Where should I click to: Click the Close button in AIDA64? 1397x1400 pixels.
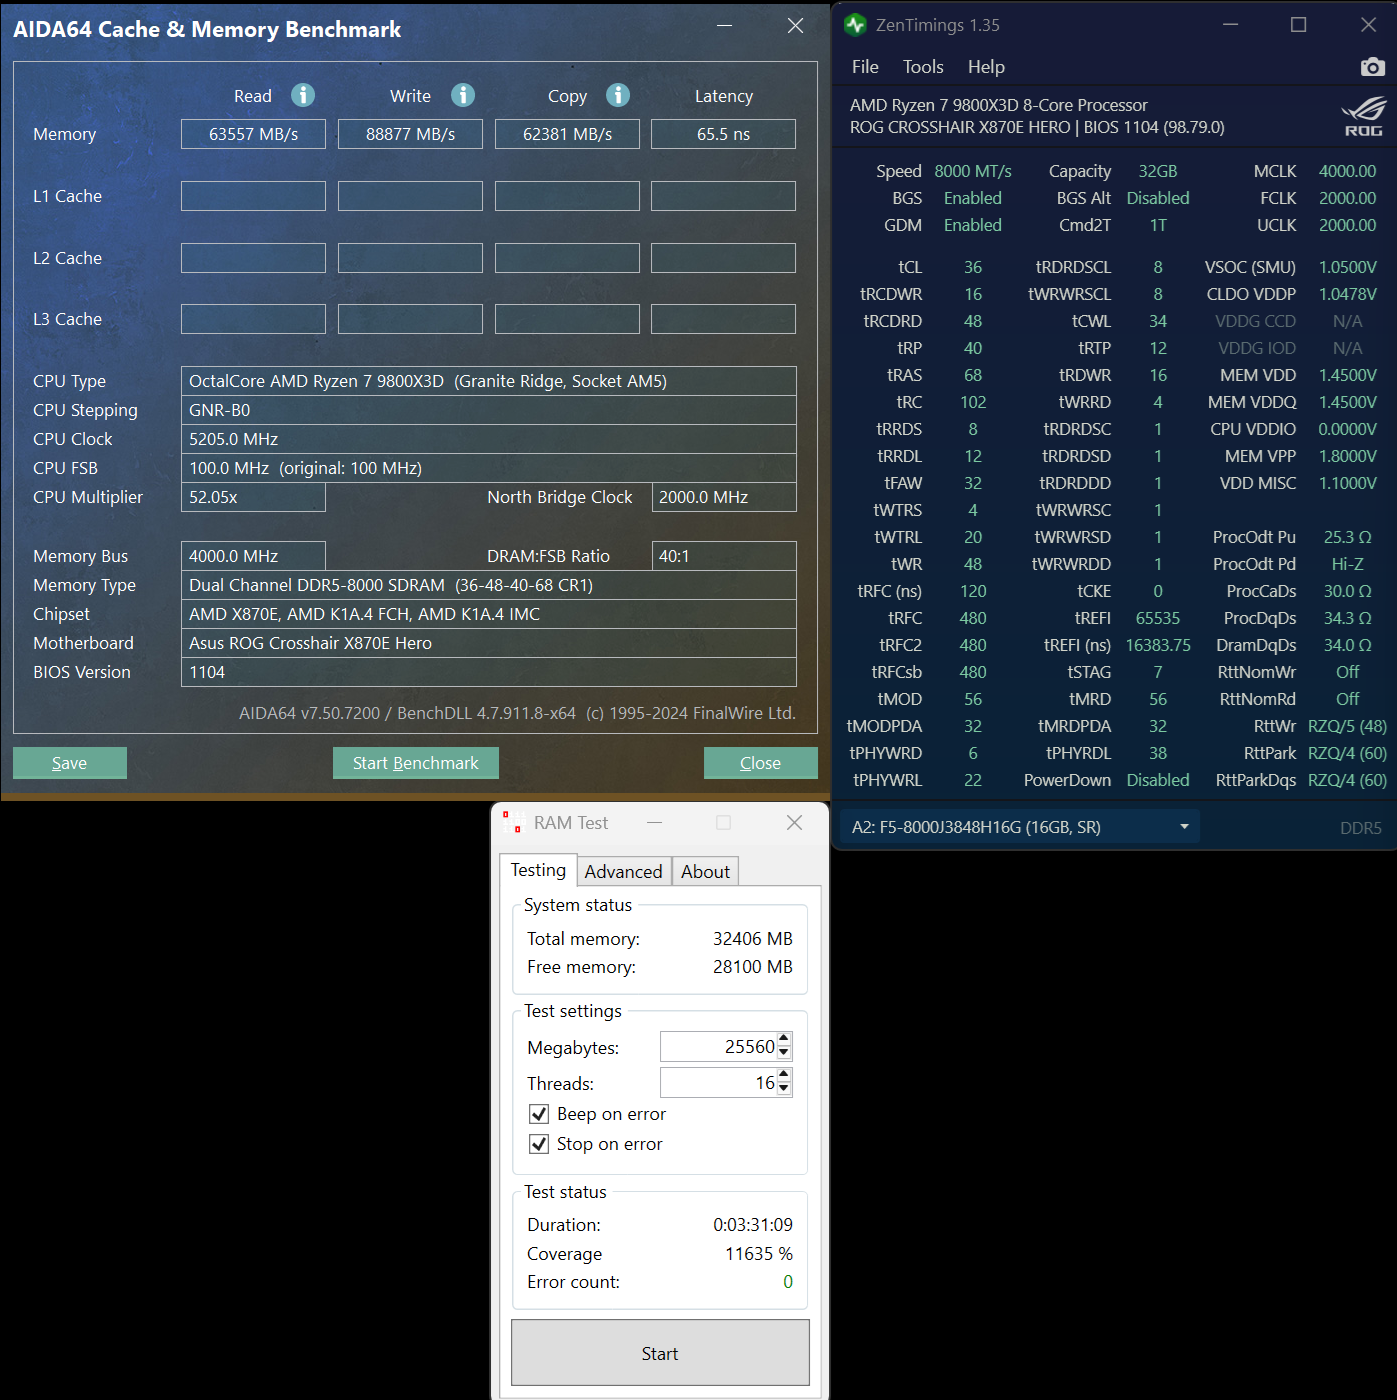tap(761, 763)
